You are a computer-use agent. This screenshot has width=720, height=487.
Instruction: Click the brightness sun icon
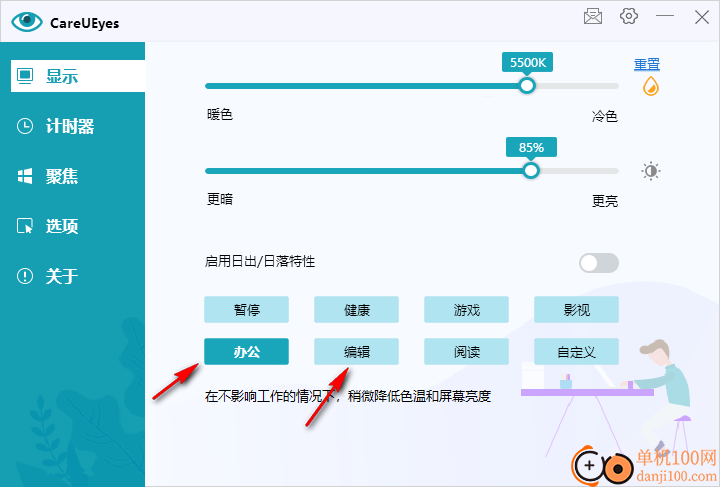[651, 171]
